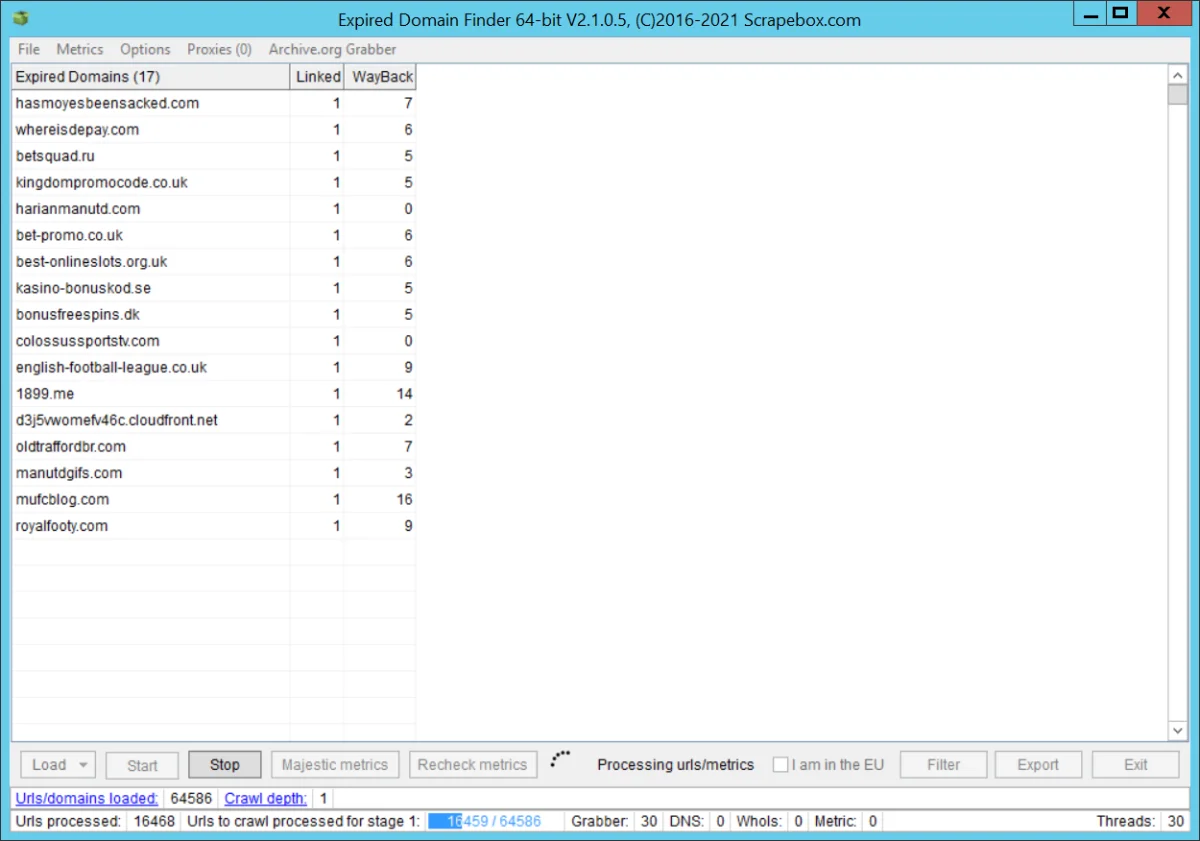
Task: Open the Archive.org Grabber menu
Action: pyautogui.click(x=332, y=49)
